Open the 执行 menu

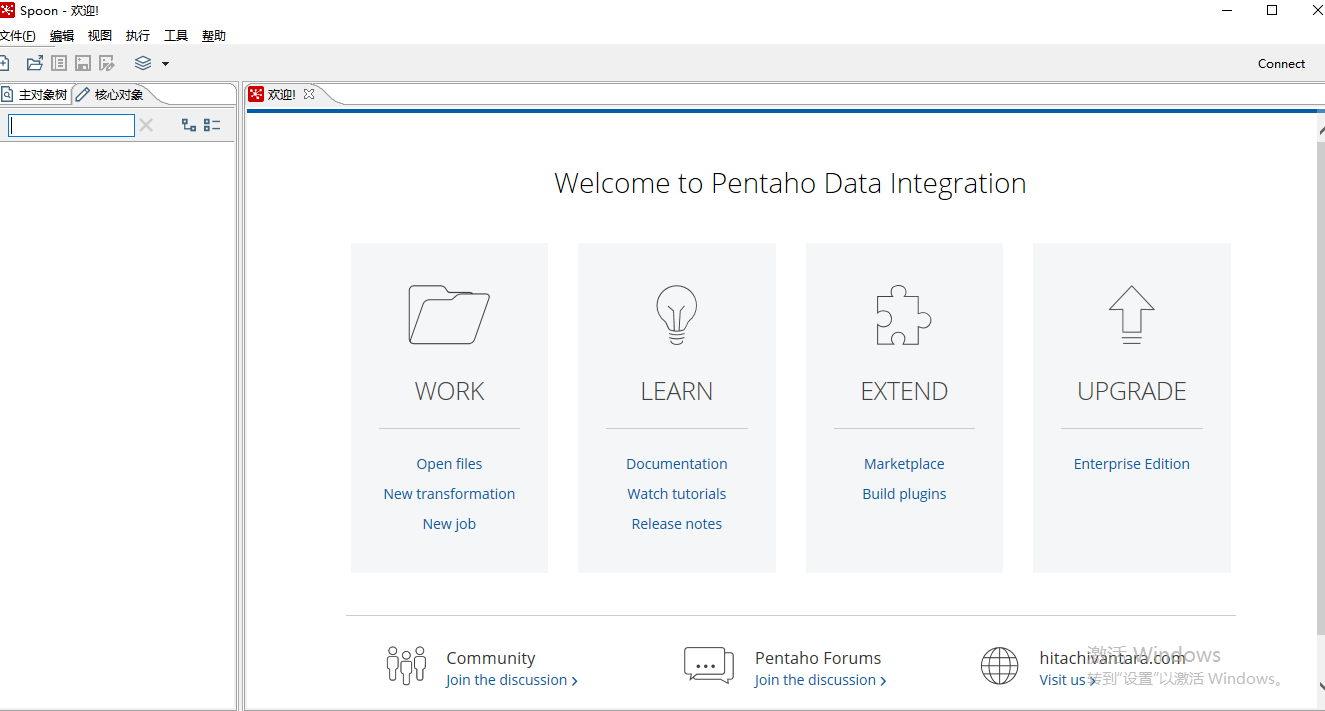(x=138, y=36)
